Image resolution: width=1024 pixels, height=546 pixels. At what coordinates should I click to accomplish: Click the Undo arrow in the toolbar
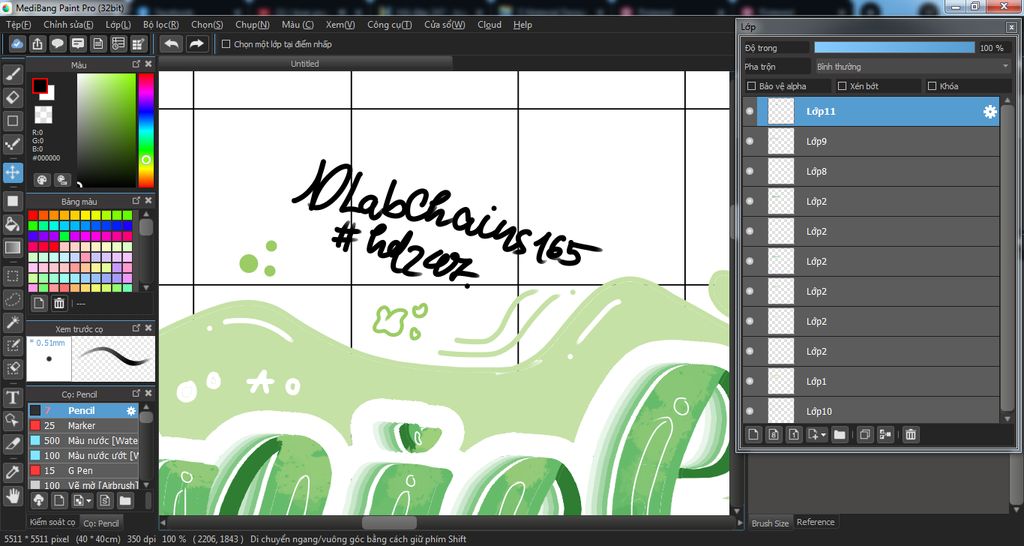(172, 44)
